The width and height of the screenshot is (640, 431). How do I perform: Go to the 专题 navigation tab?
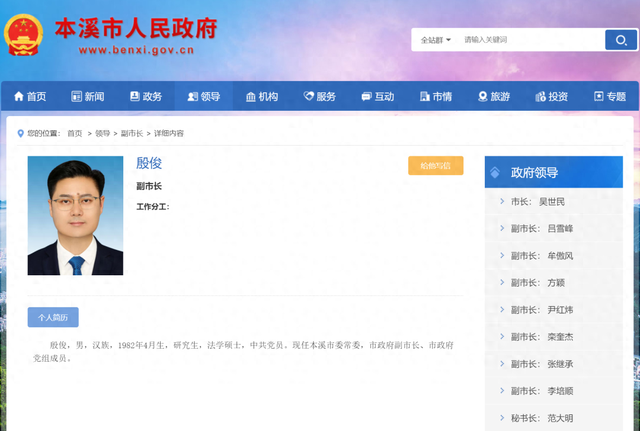tap(609, 97)
